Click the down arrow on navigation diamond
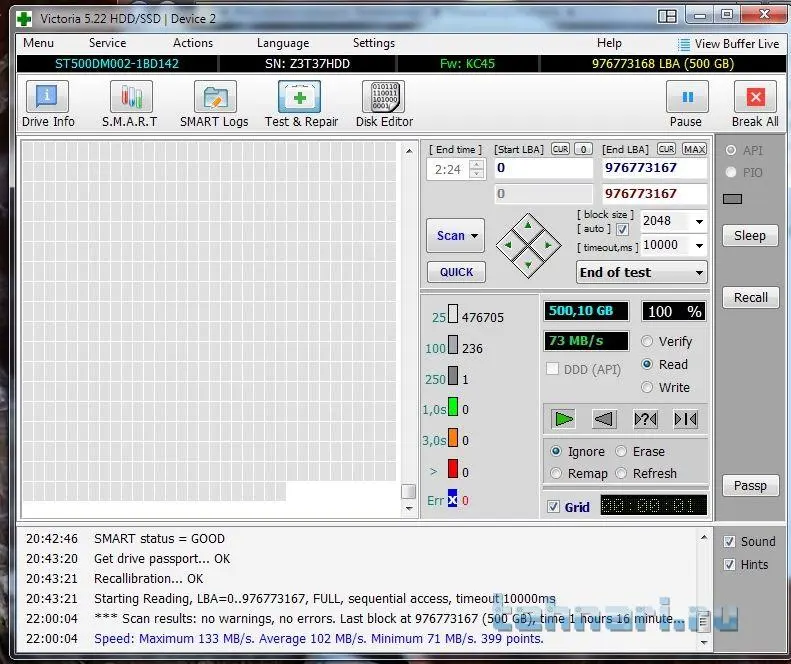Viewport: 791px width, 664px height. pos(528,265)
